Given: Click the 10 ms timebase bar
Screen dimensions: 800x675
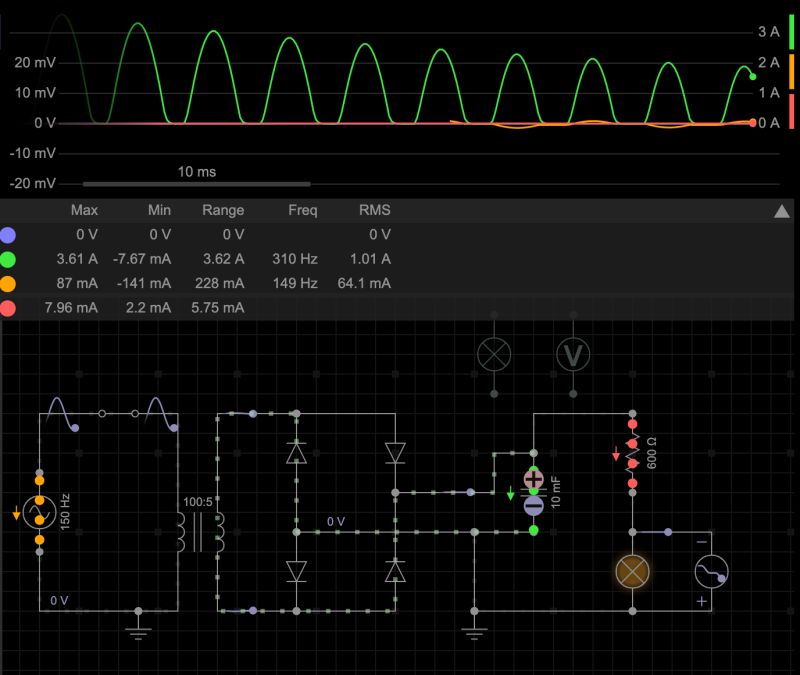Looking at the screenshot, I should [x=195, y=183].
